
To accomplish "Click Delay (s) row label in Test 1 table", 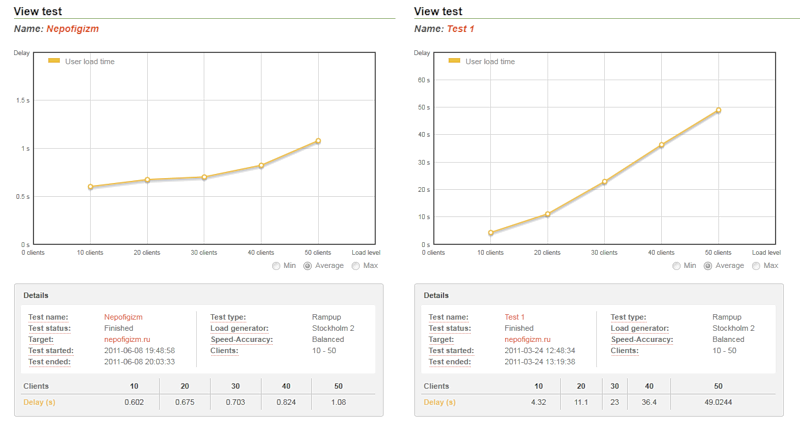I will coord(439,402).
